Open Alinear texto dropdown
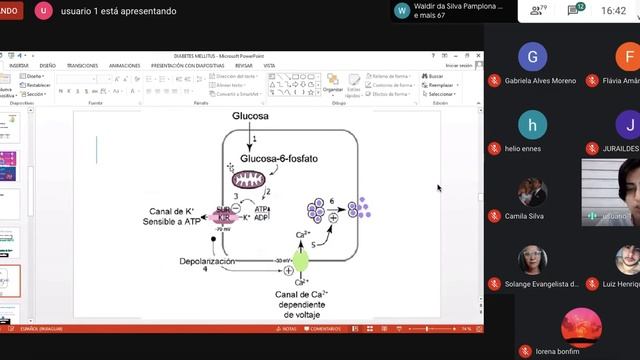The image size is (640, 360). pos(228,85)
